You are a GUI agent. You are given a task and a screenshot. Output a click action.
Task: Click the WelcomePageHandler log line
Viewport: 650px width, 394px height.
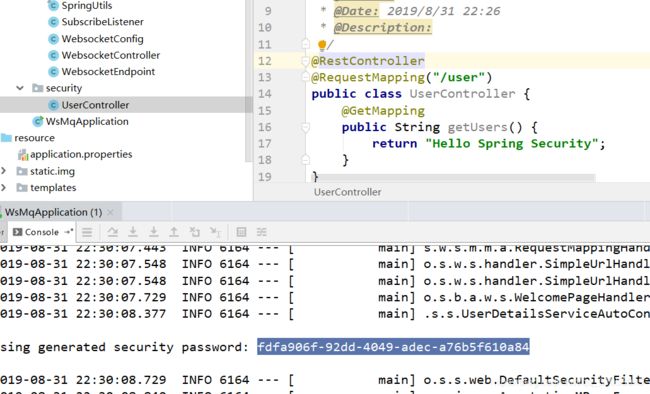325,297
